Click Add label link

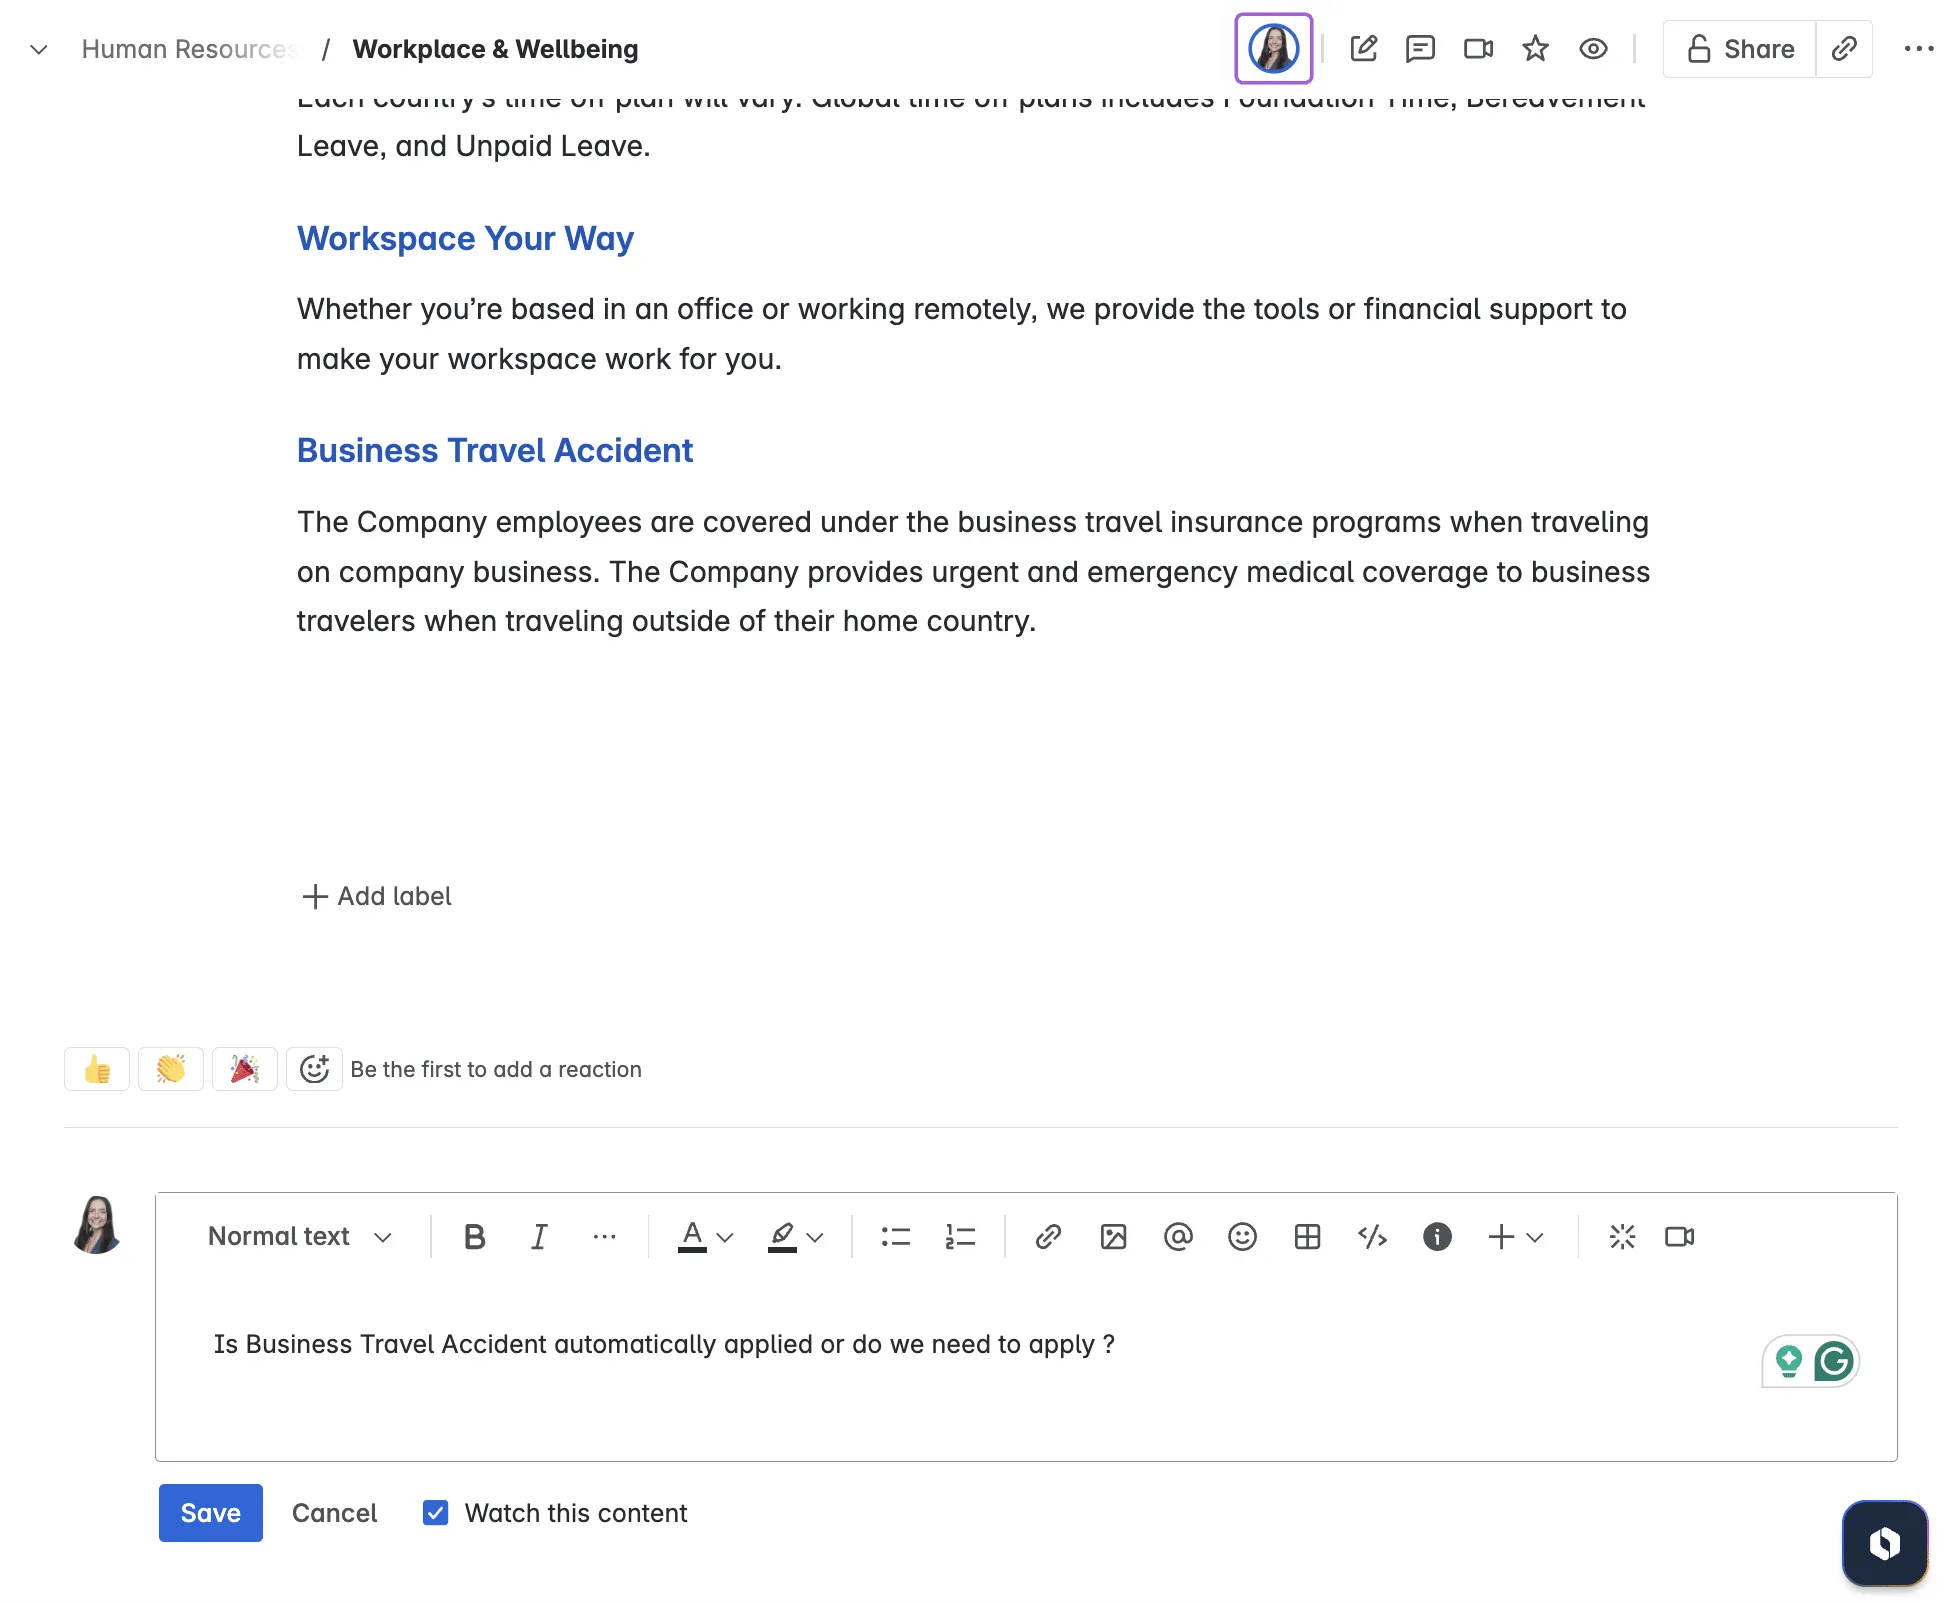377,896
